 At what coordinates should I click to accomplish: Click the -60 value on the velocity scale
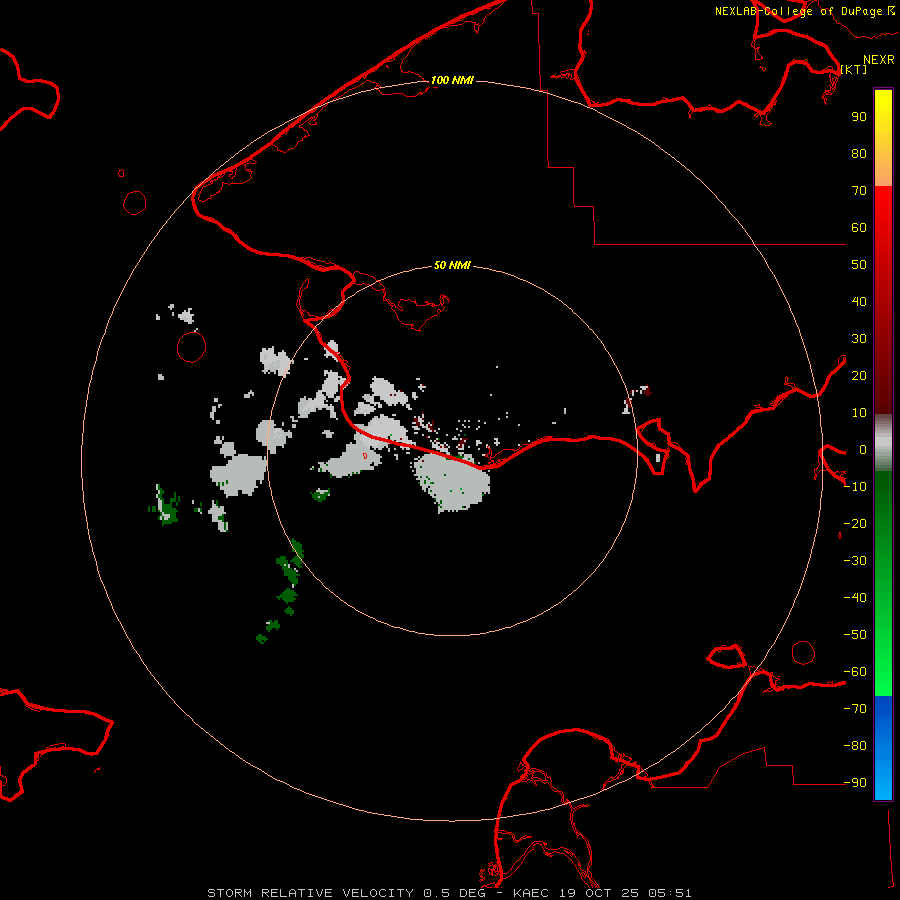(x=855, y=672)
